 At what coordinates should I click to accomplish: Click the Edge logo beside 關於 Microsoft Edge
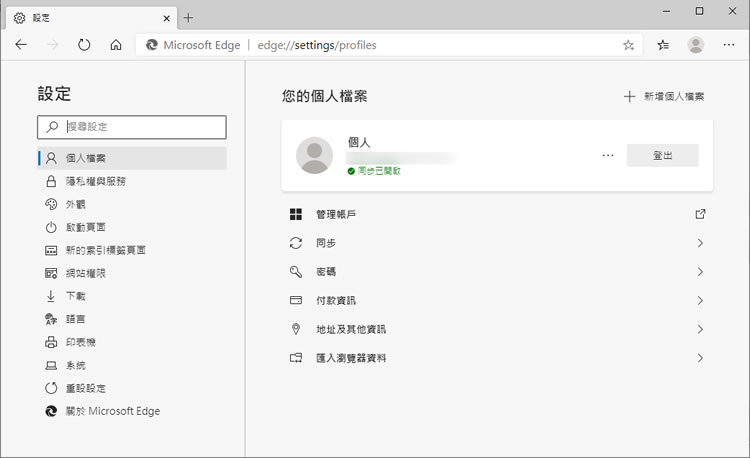pyautogui.click(x=51, y=411)
